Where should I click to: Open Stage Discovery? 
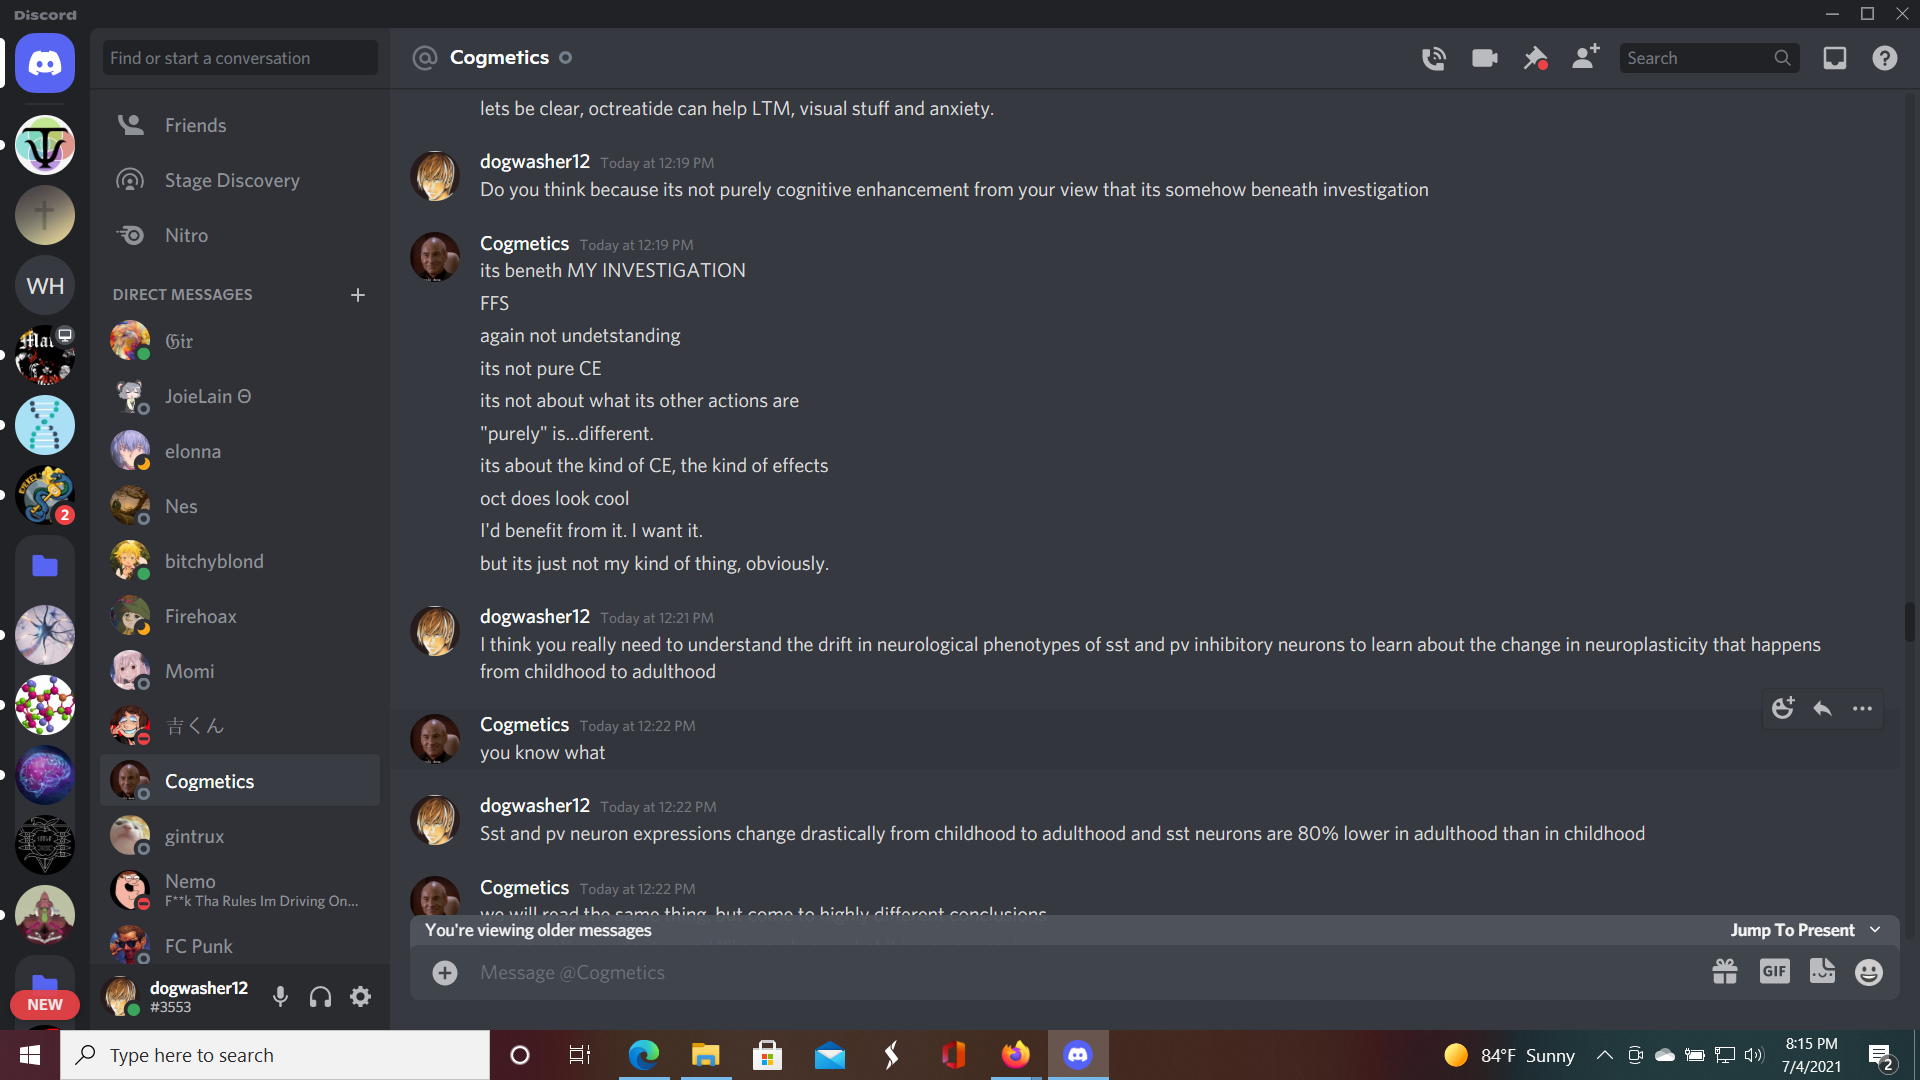tap(231, 180)
